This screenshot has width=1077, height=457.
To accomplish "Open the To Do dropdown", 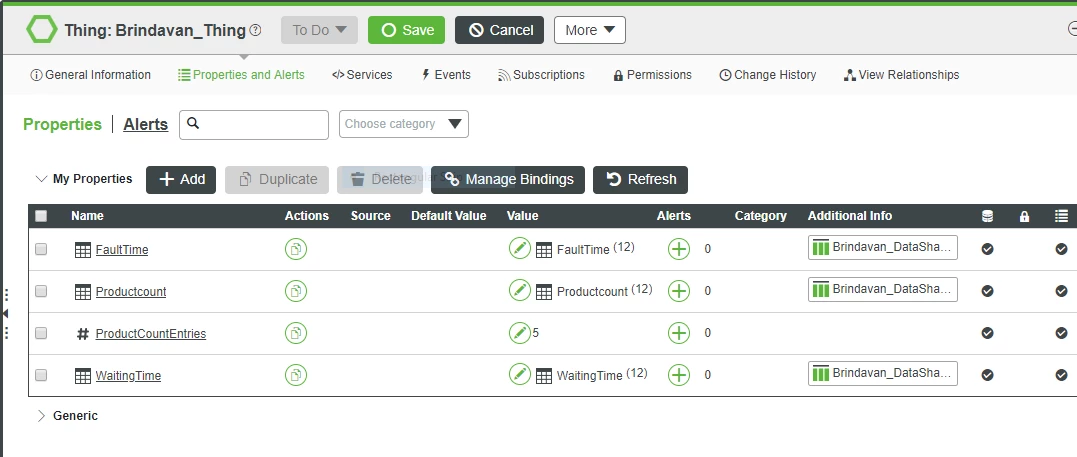I will pos(319,30).
